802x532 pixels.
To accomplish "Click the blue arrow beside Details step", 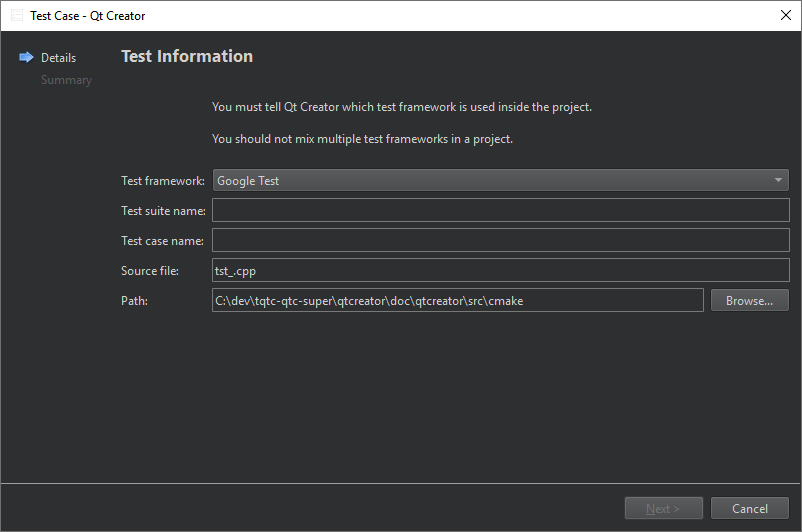I will pos(26,58).
